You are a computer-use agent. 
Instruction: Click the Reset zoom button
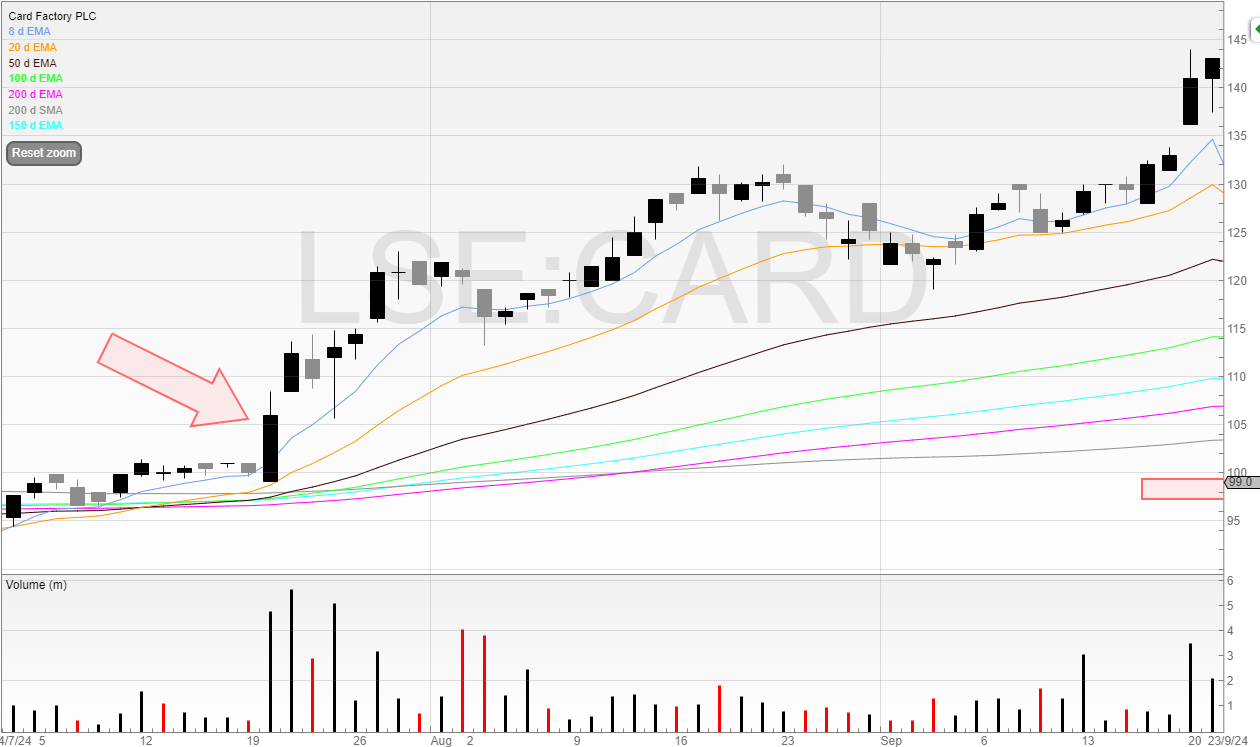click(43, 153)
